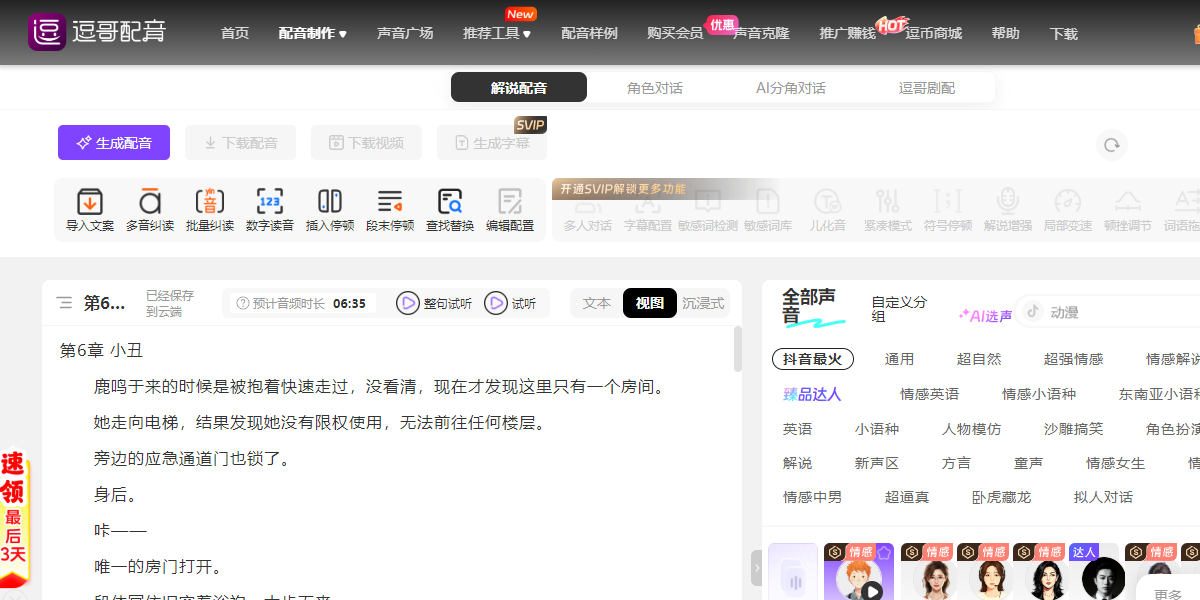
Task: Filter voices by 通用 category
Action: pos(899,359)
